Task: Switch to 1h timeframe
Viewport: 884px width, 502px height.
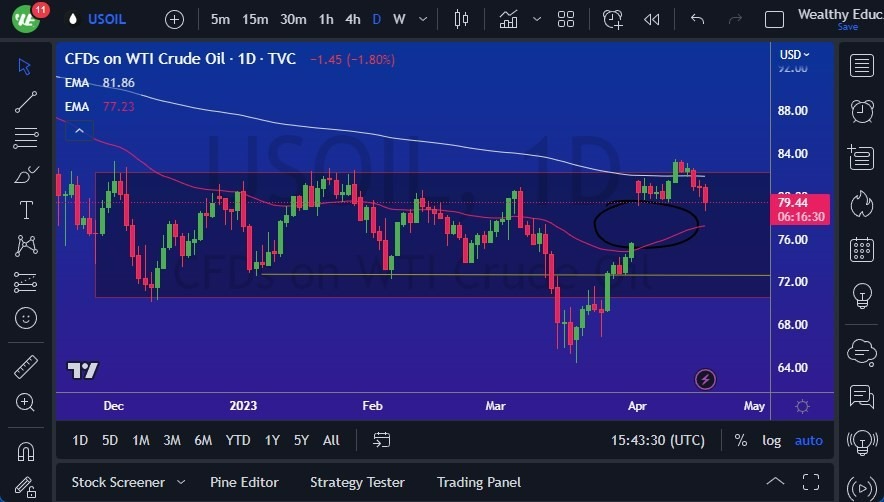Action: point(326,20)
